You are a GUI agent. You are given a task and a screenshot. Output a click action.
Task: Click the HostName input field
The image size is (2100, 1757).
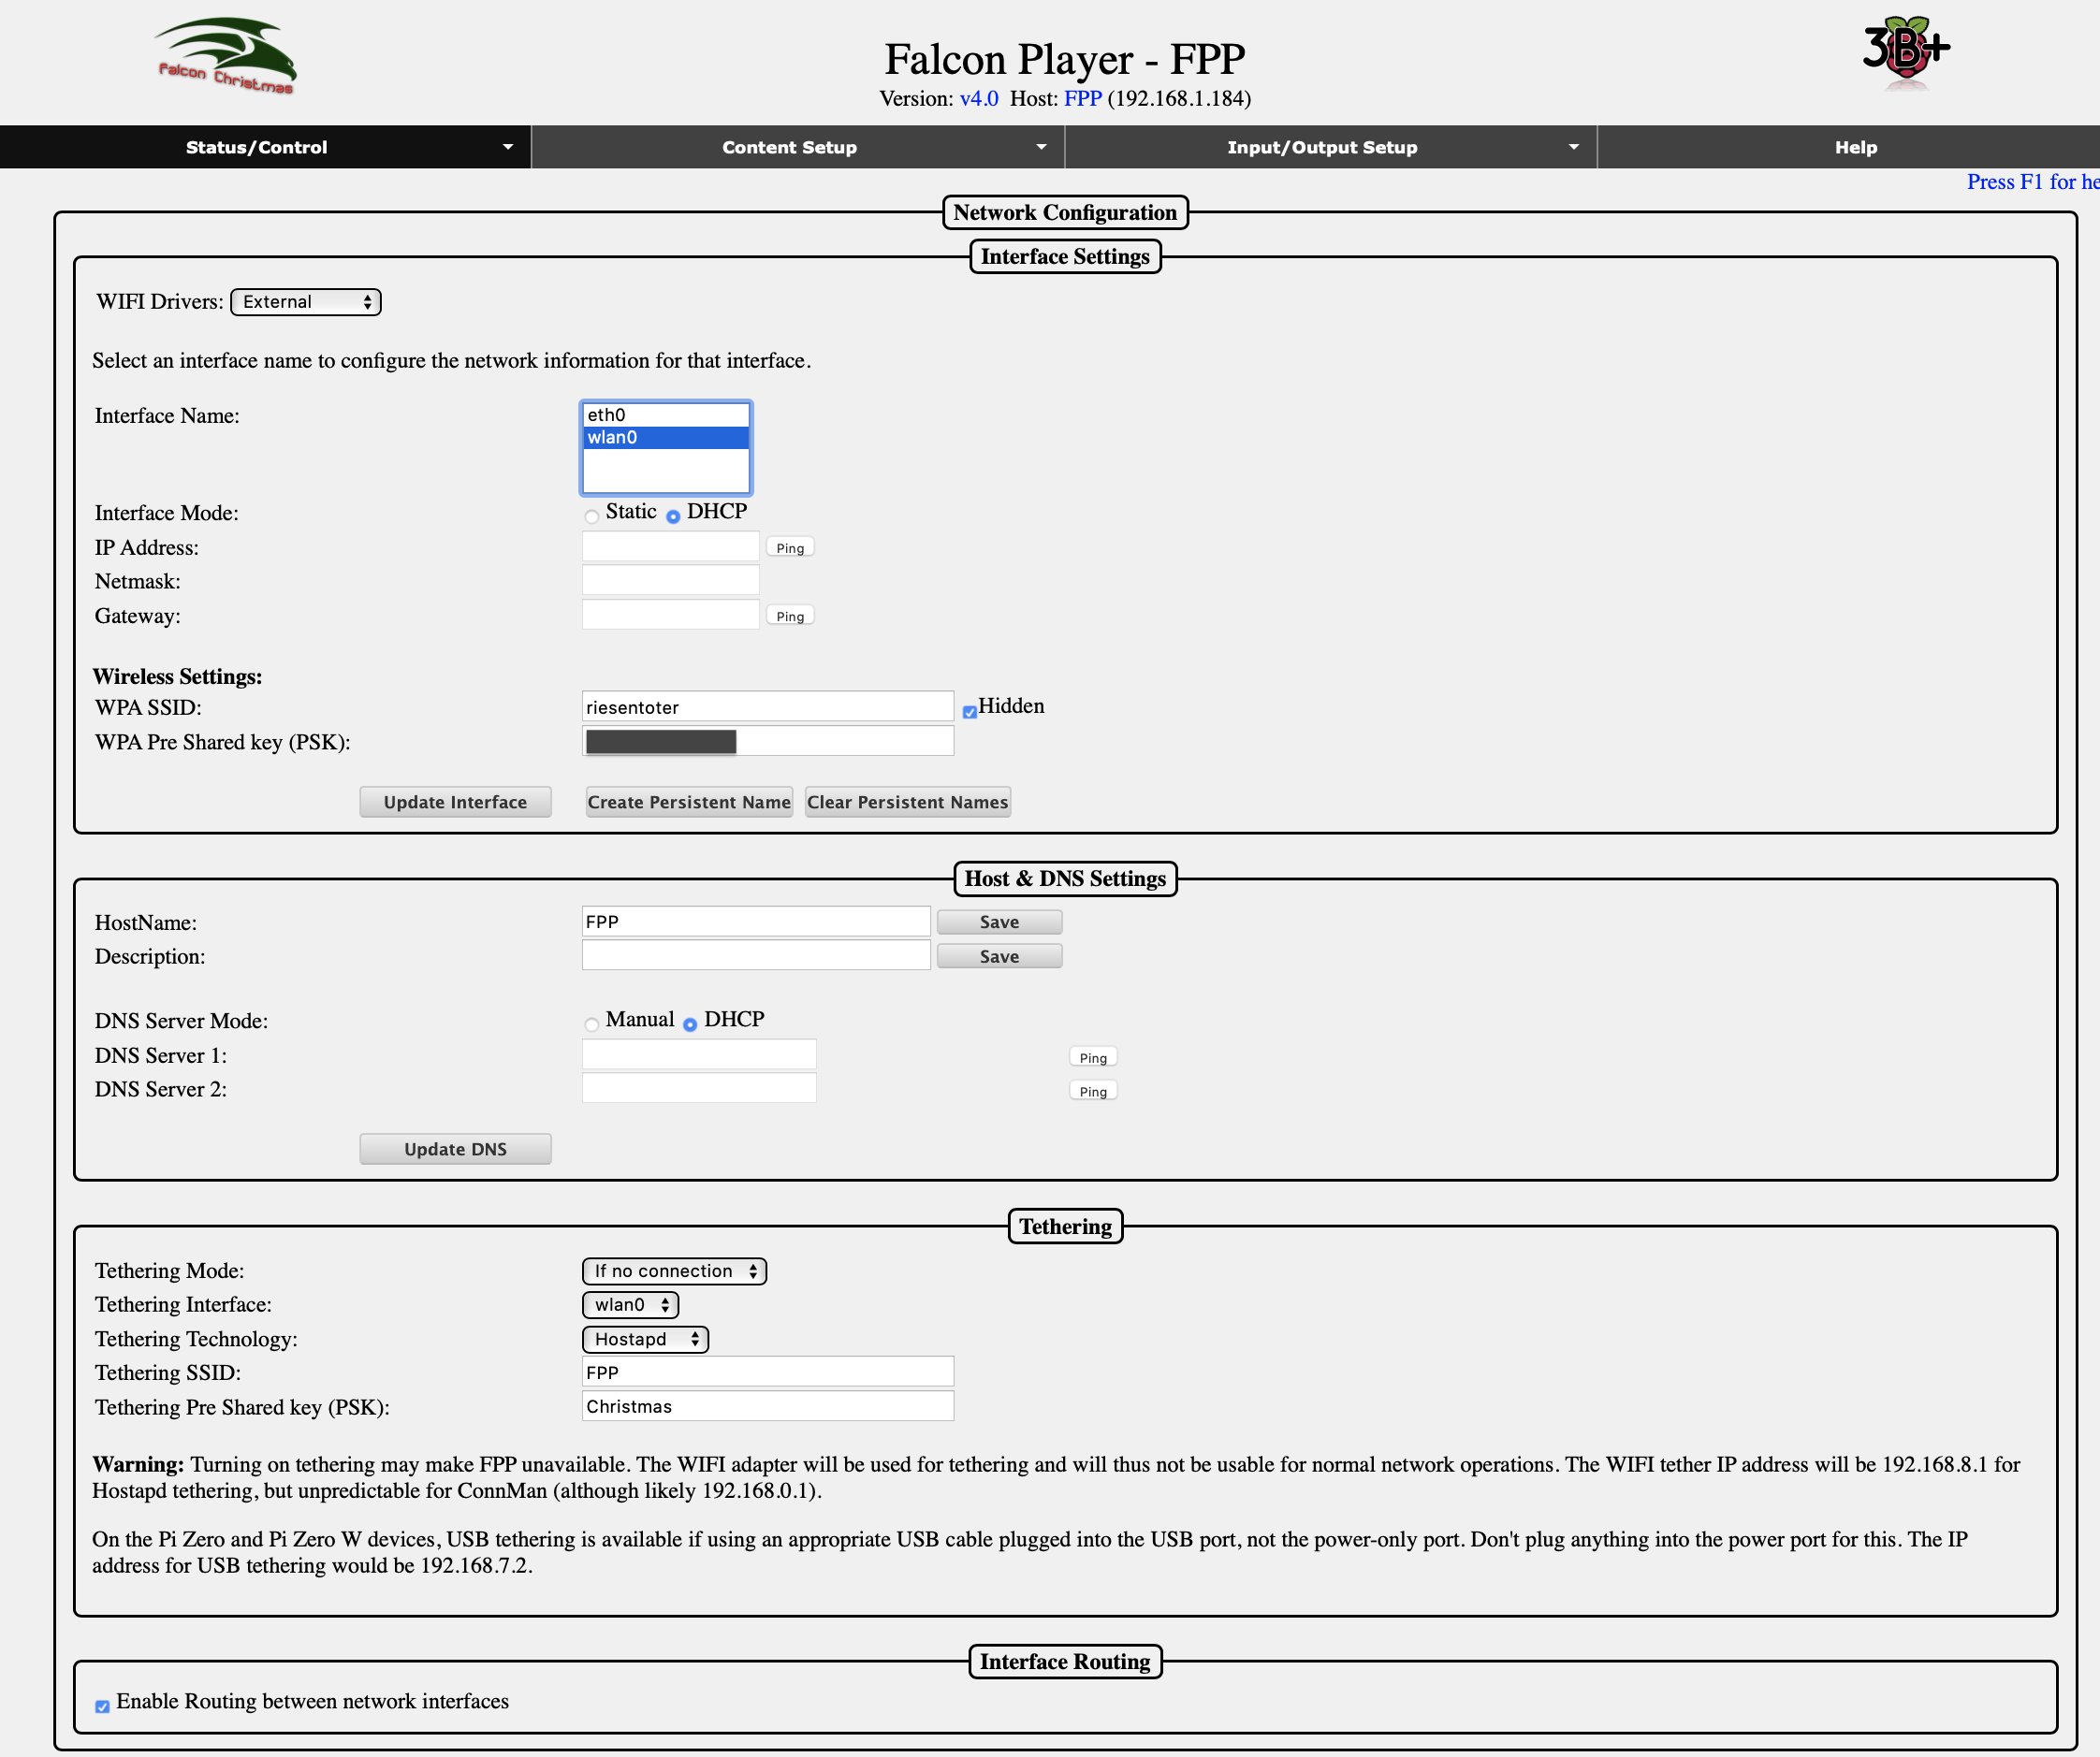point(756,921)
